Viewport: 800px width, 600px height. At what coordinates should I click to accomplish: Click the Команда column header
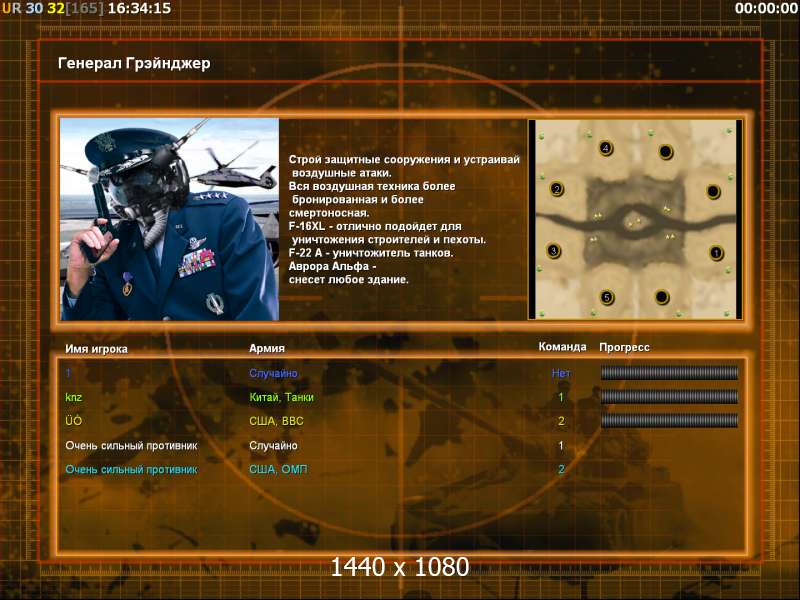(x=562, y=347)
